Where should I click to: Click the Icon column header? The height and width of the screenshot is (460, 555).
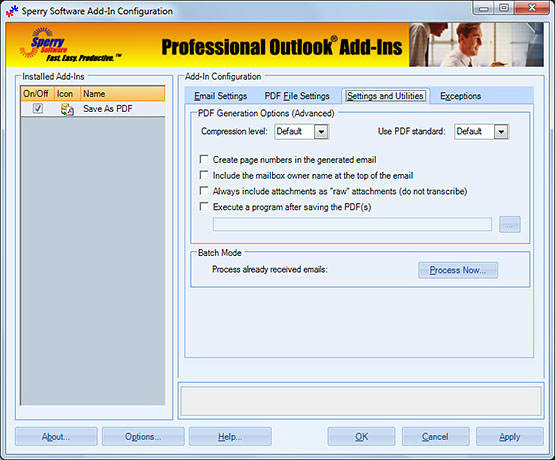(x=67, y=94)
